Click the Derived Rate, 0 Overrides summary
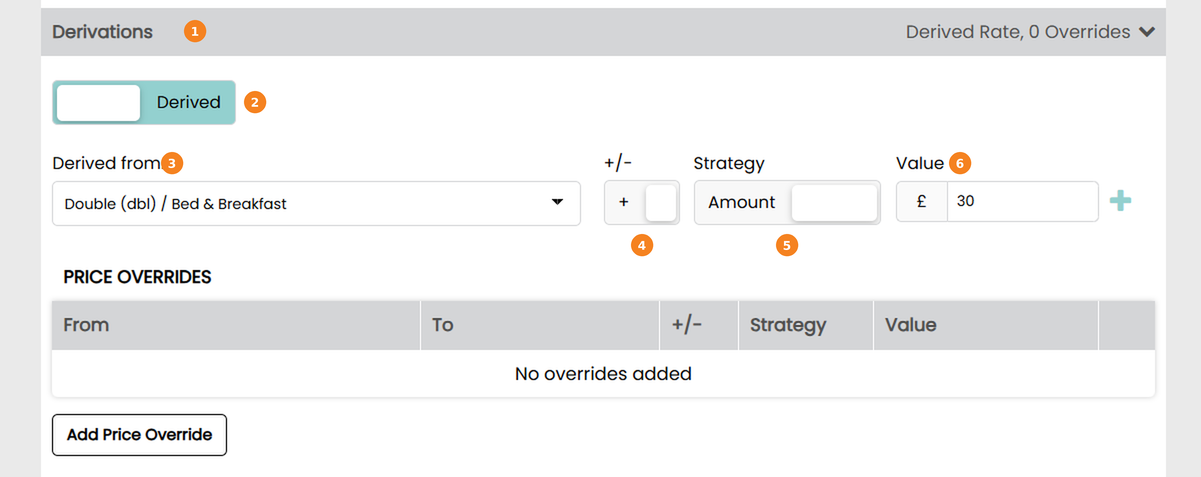Viewport: 1201px width, 477px height. 1018,32
